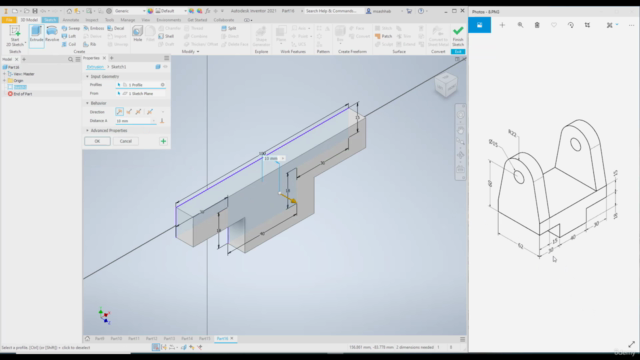Click the rotate icon in Photos window

[x=571, y=25]
